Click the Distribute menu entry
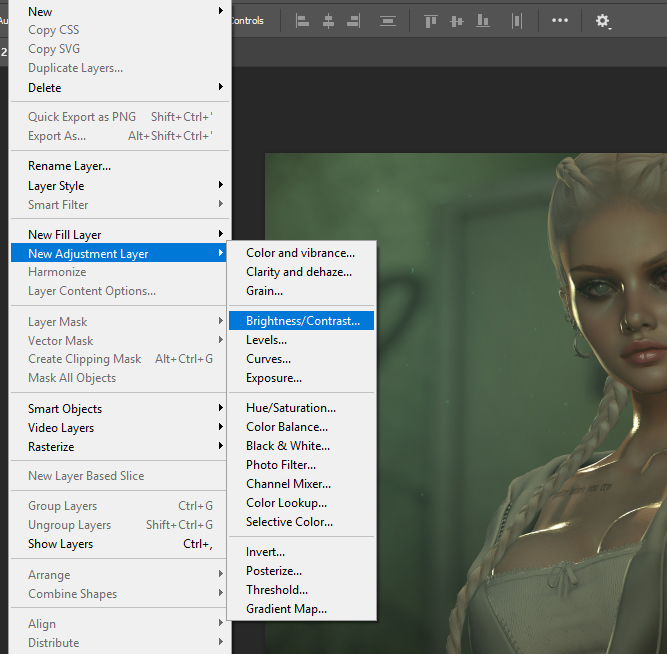The width and height of the screenshot is (667, 654). click(120, 643)
